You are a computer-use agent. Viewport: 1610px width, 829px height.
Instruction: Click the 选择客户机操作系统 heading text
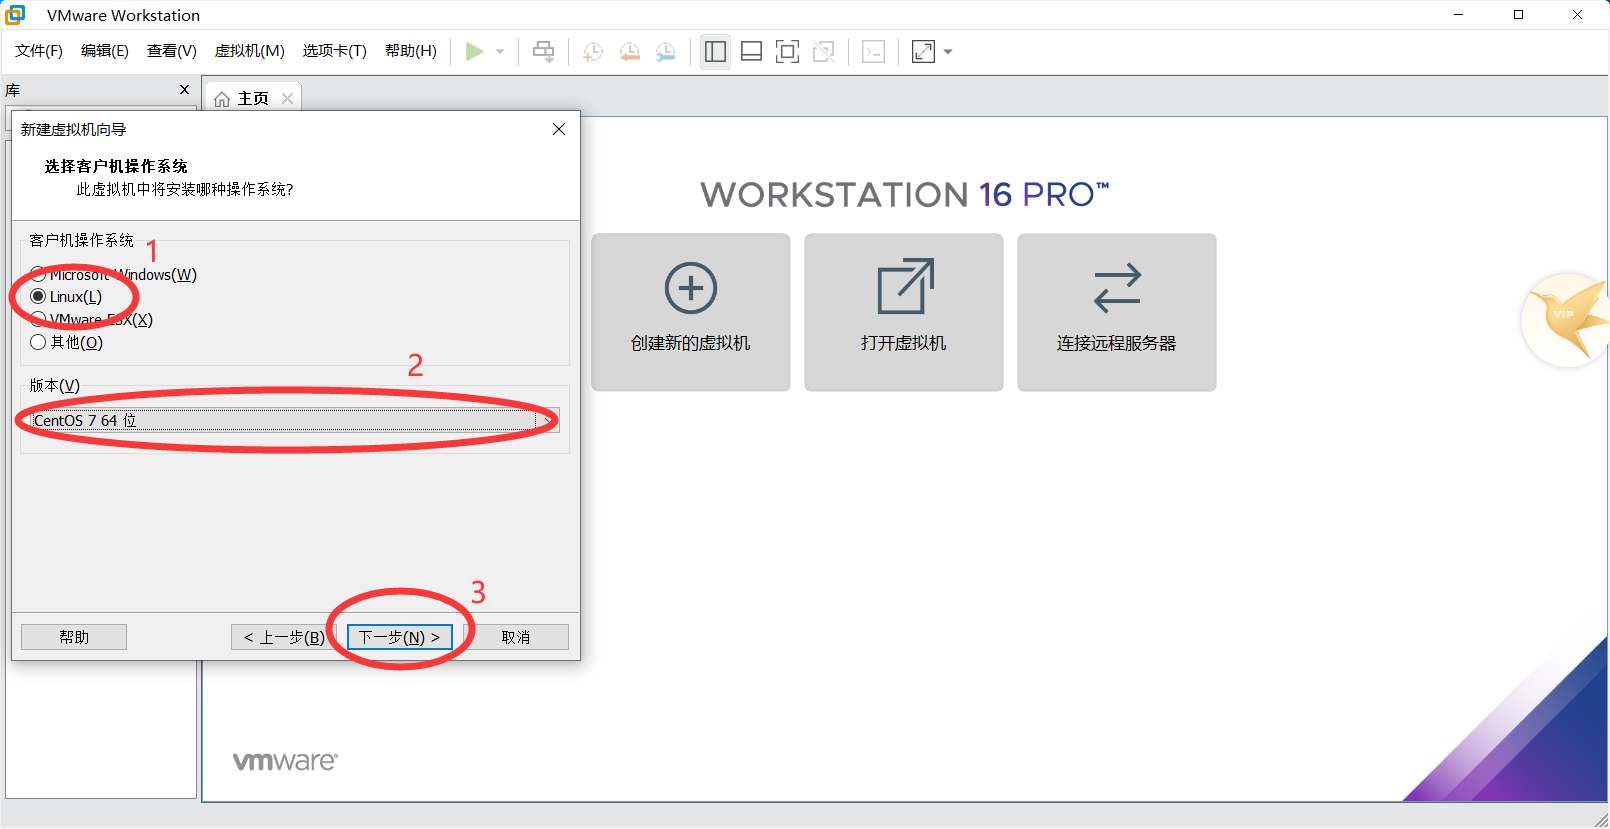click(116, 166)
